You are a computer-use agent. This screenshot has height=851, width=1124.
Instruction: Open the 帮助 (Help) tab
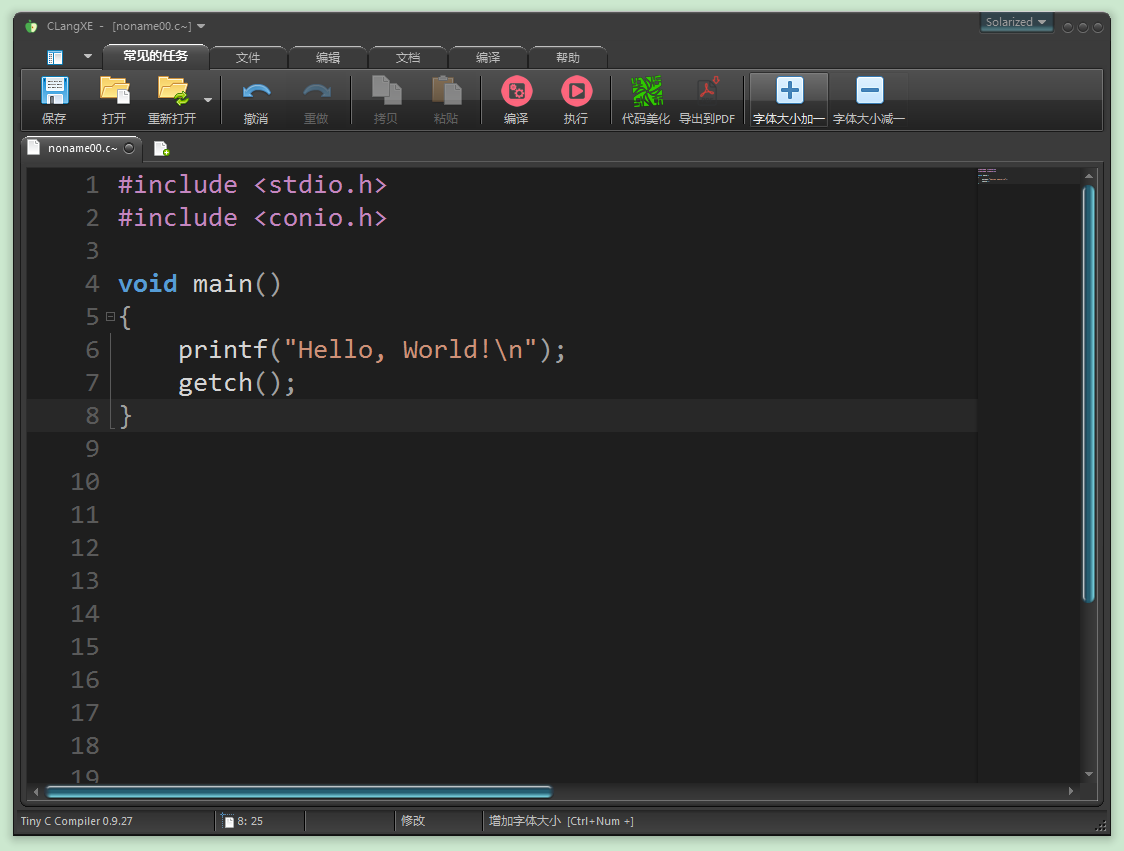568,58
